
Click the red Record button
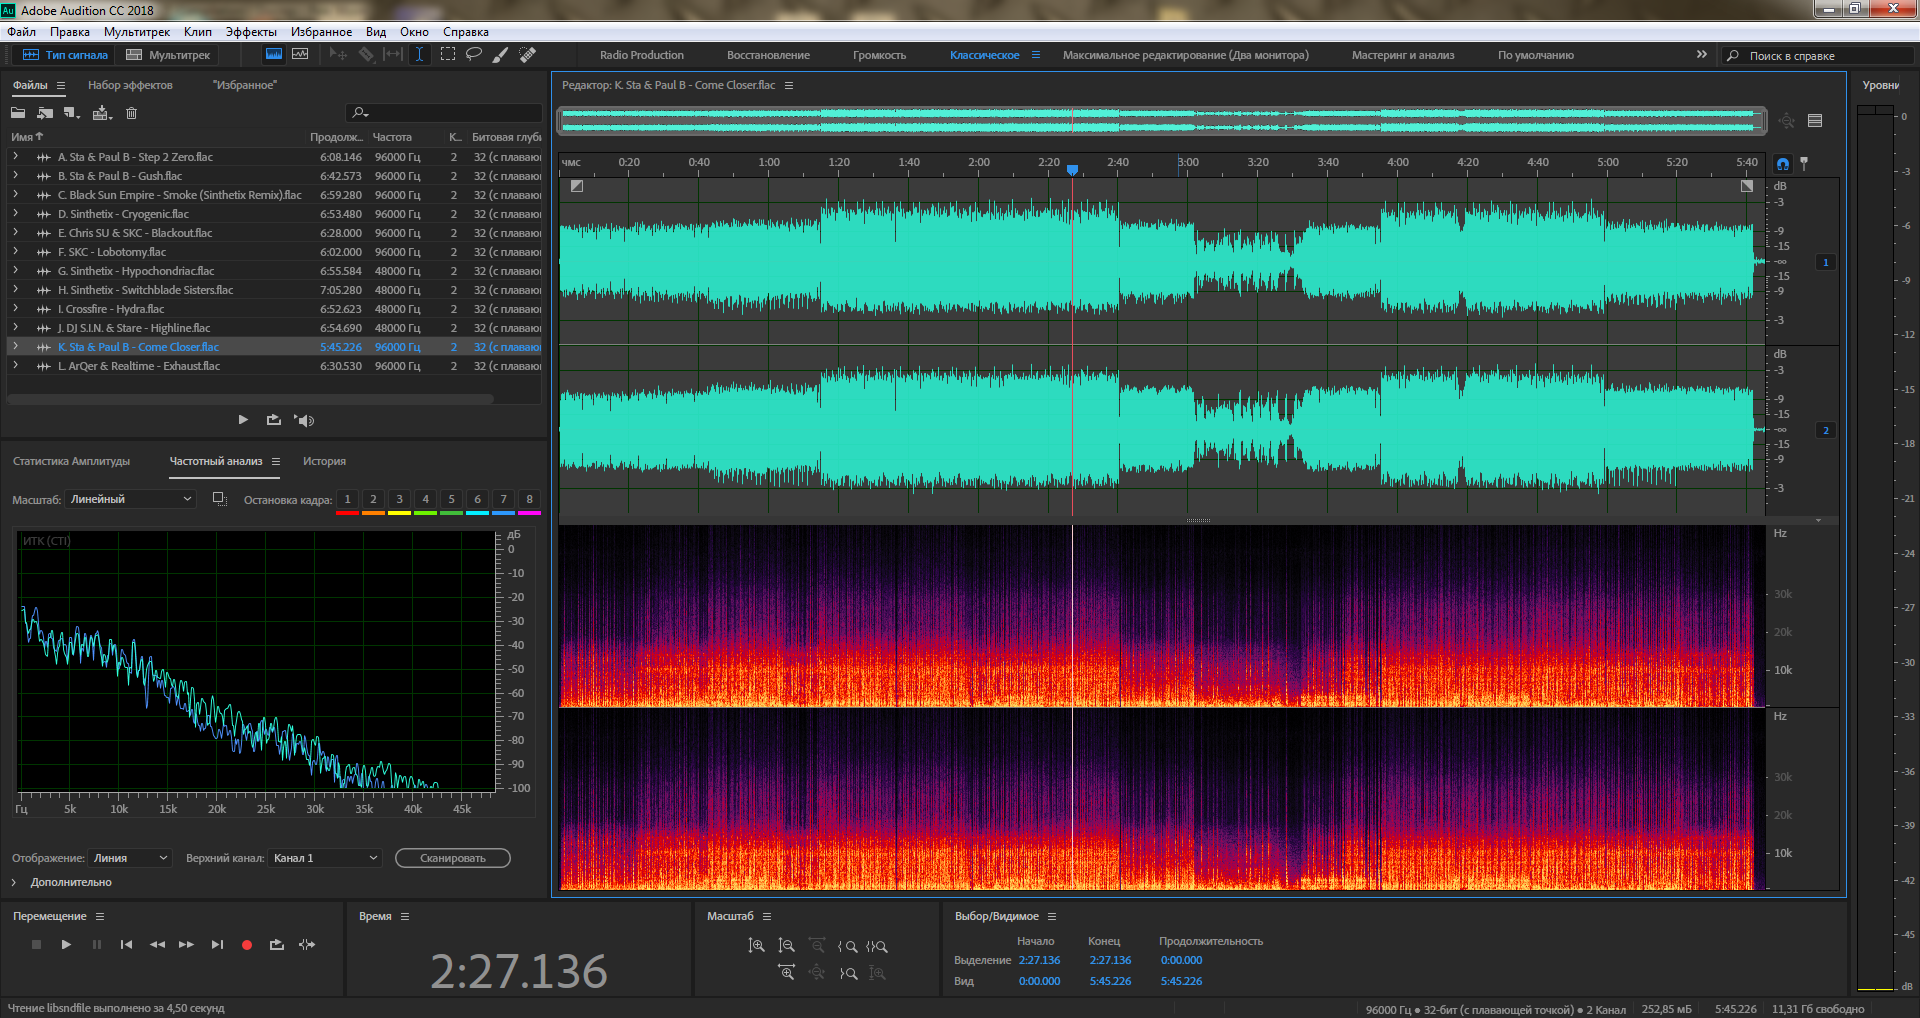pyautogui.click(x=247, y=945)
